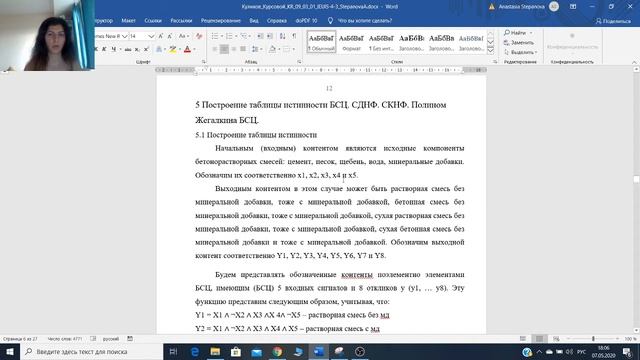
Task: Open text effects button
Action: 159,49
